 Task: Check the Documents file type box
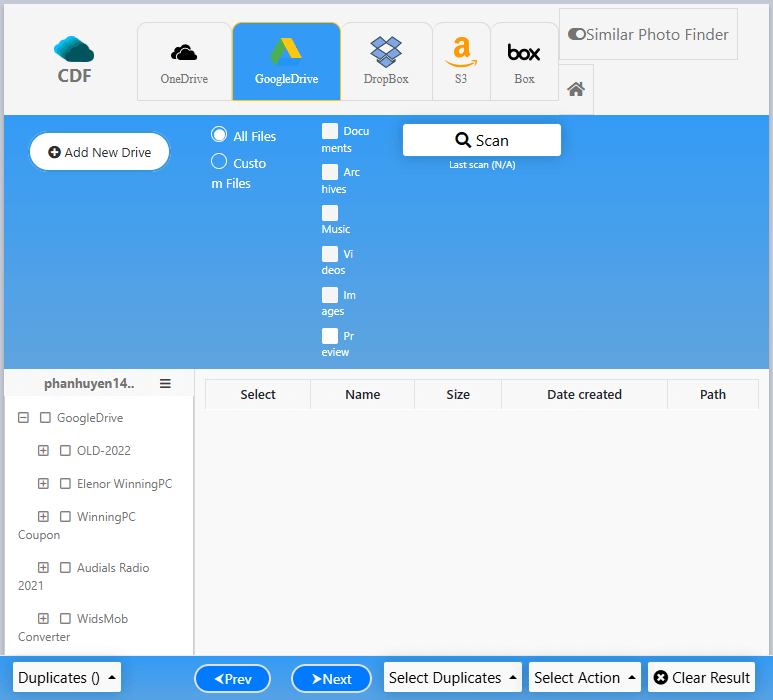(x=330, y=131)
